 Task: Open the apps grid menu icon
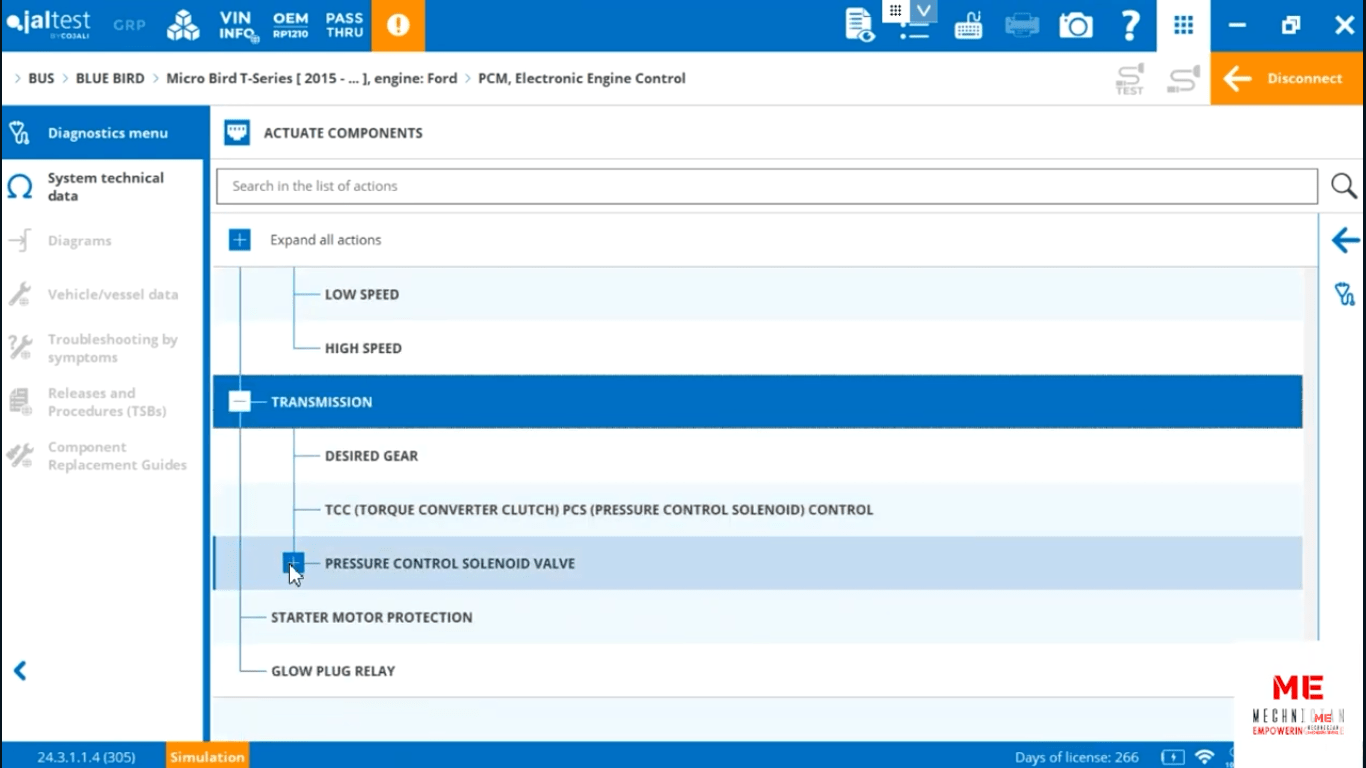[x=1184, y=26]
